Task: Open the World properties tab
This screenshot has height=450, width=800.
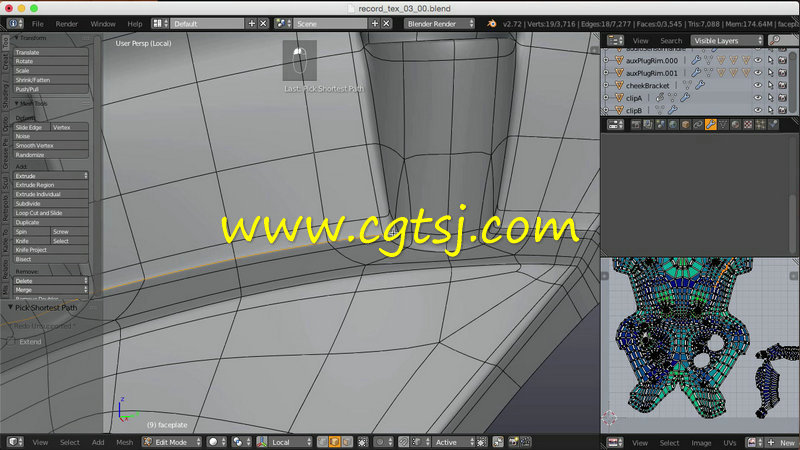Action: click(673, 124)
